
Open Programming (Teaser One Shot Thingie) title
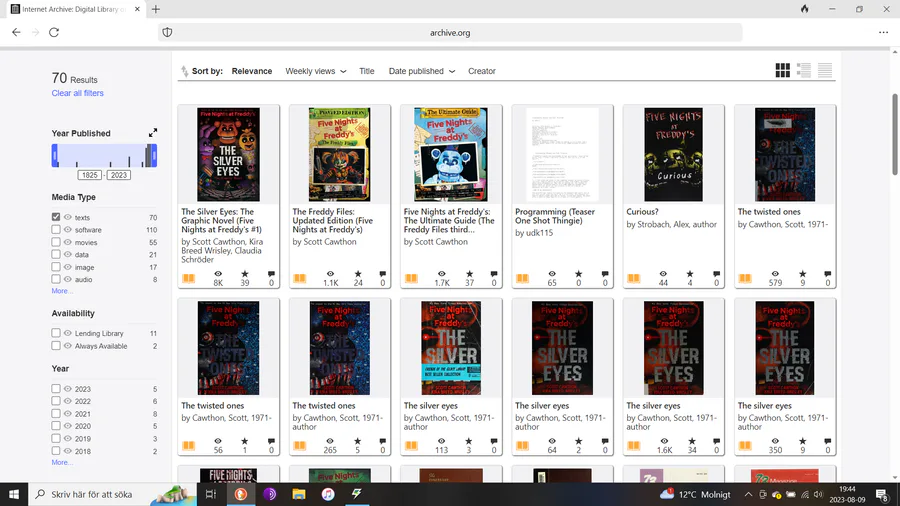[555, 216]
